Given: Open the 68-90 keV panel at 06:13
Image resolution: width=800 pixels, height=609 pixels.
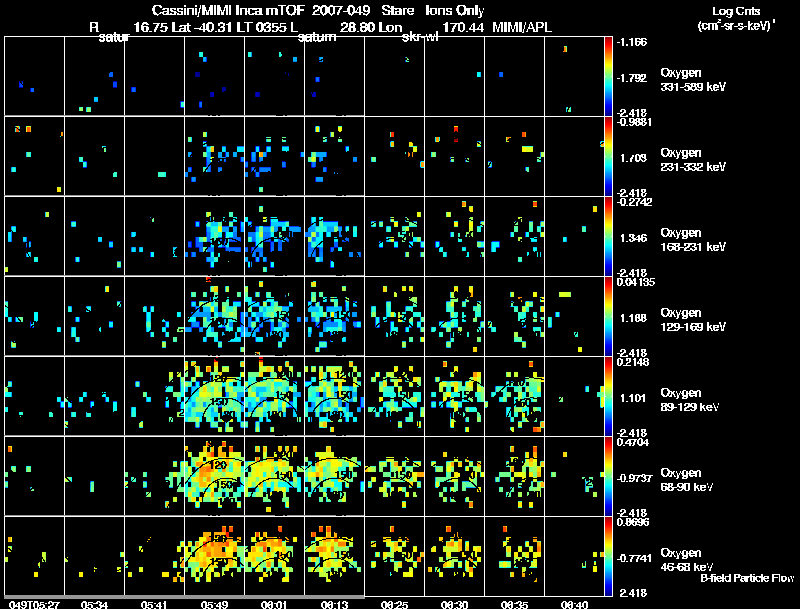Looking at the screenshot, I should (335, 476).
